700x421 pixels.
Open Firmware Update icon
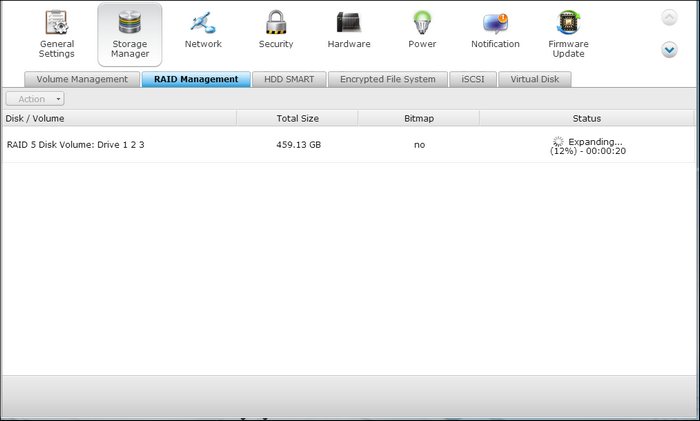point(568,25)
